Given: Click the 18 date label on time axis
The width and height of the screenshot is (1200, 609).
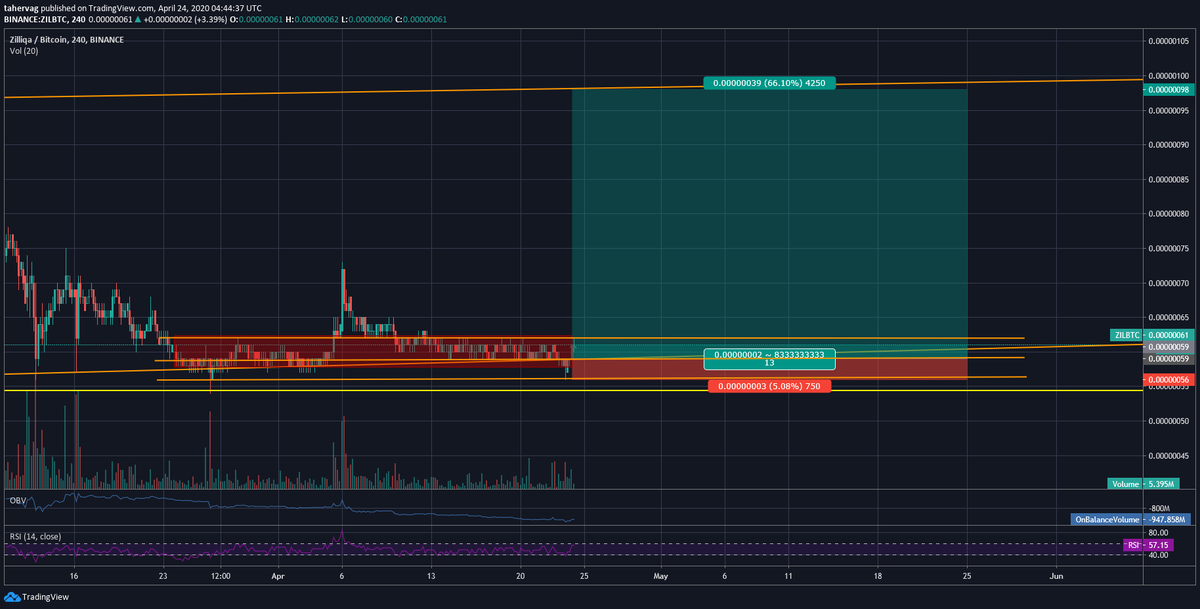Looking at the screenshot, I should [x=878, y=577].
